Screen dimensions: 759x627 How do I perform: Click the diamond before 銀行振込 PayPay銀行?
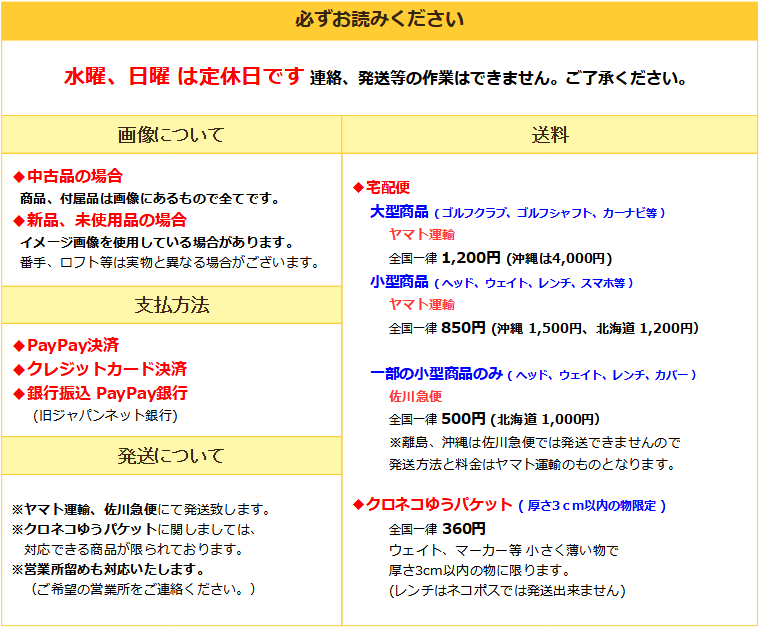18,393
